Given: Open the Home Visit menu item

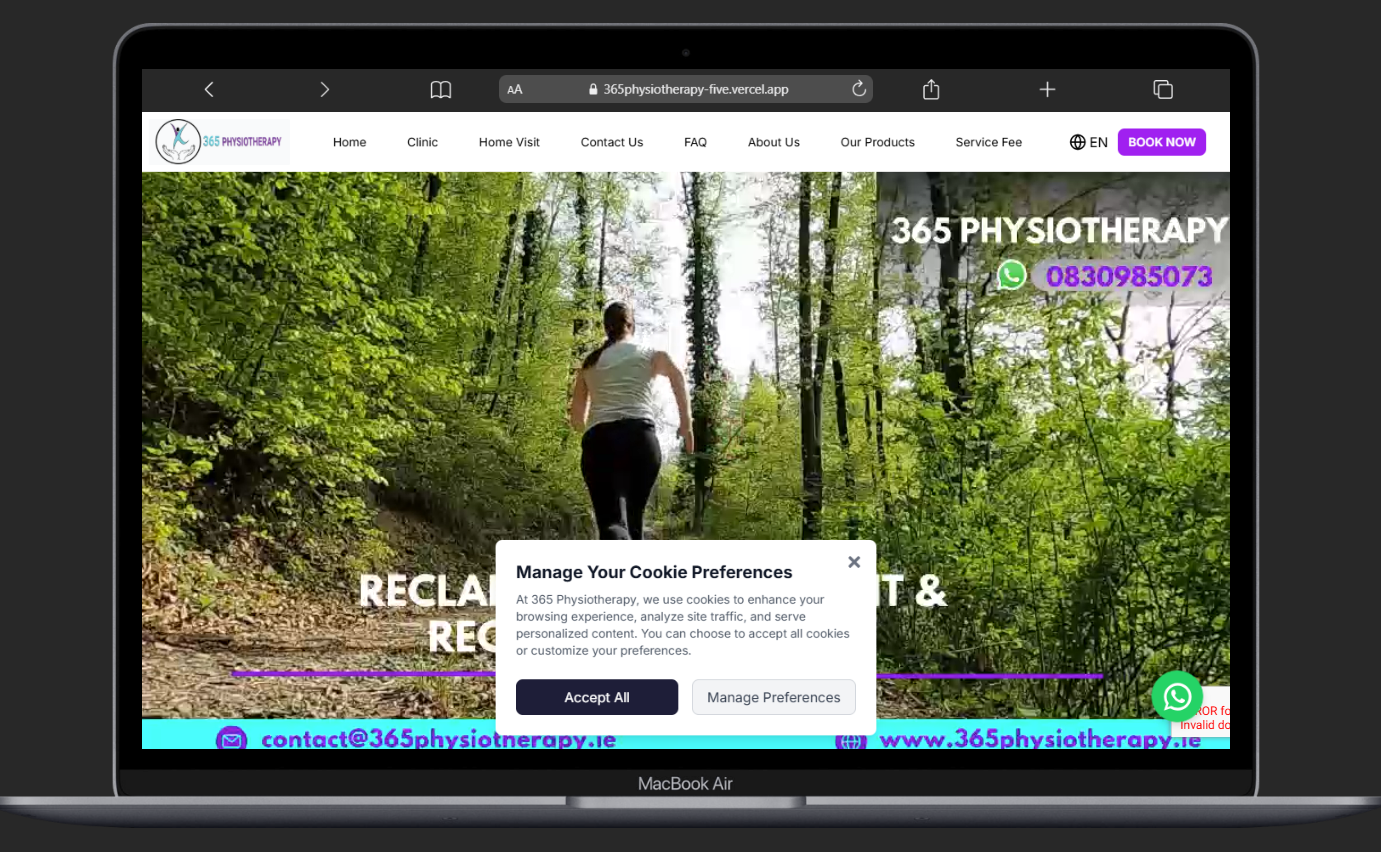Looking at the screenshot, I should pyautogui.click(x=509, y=142).
